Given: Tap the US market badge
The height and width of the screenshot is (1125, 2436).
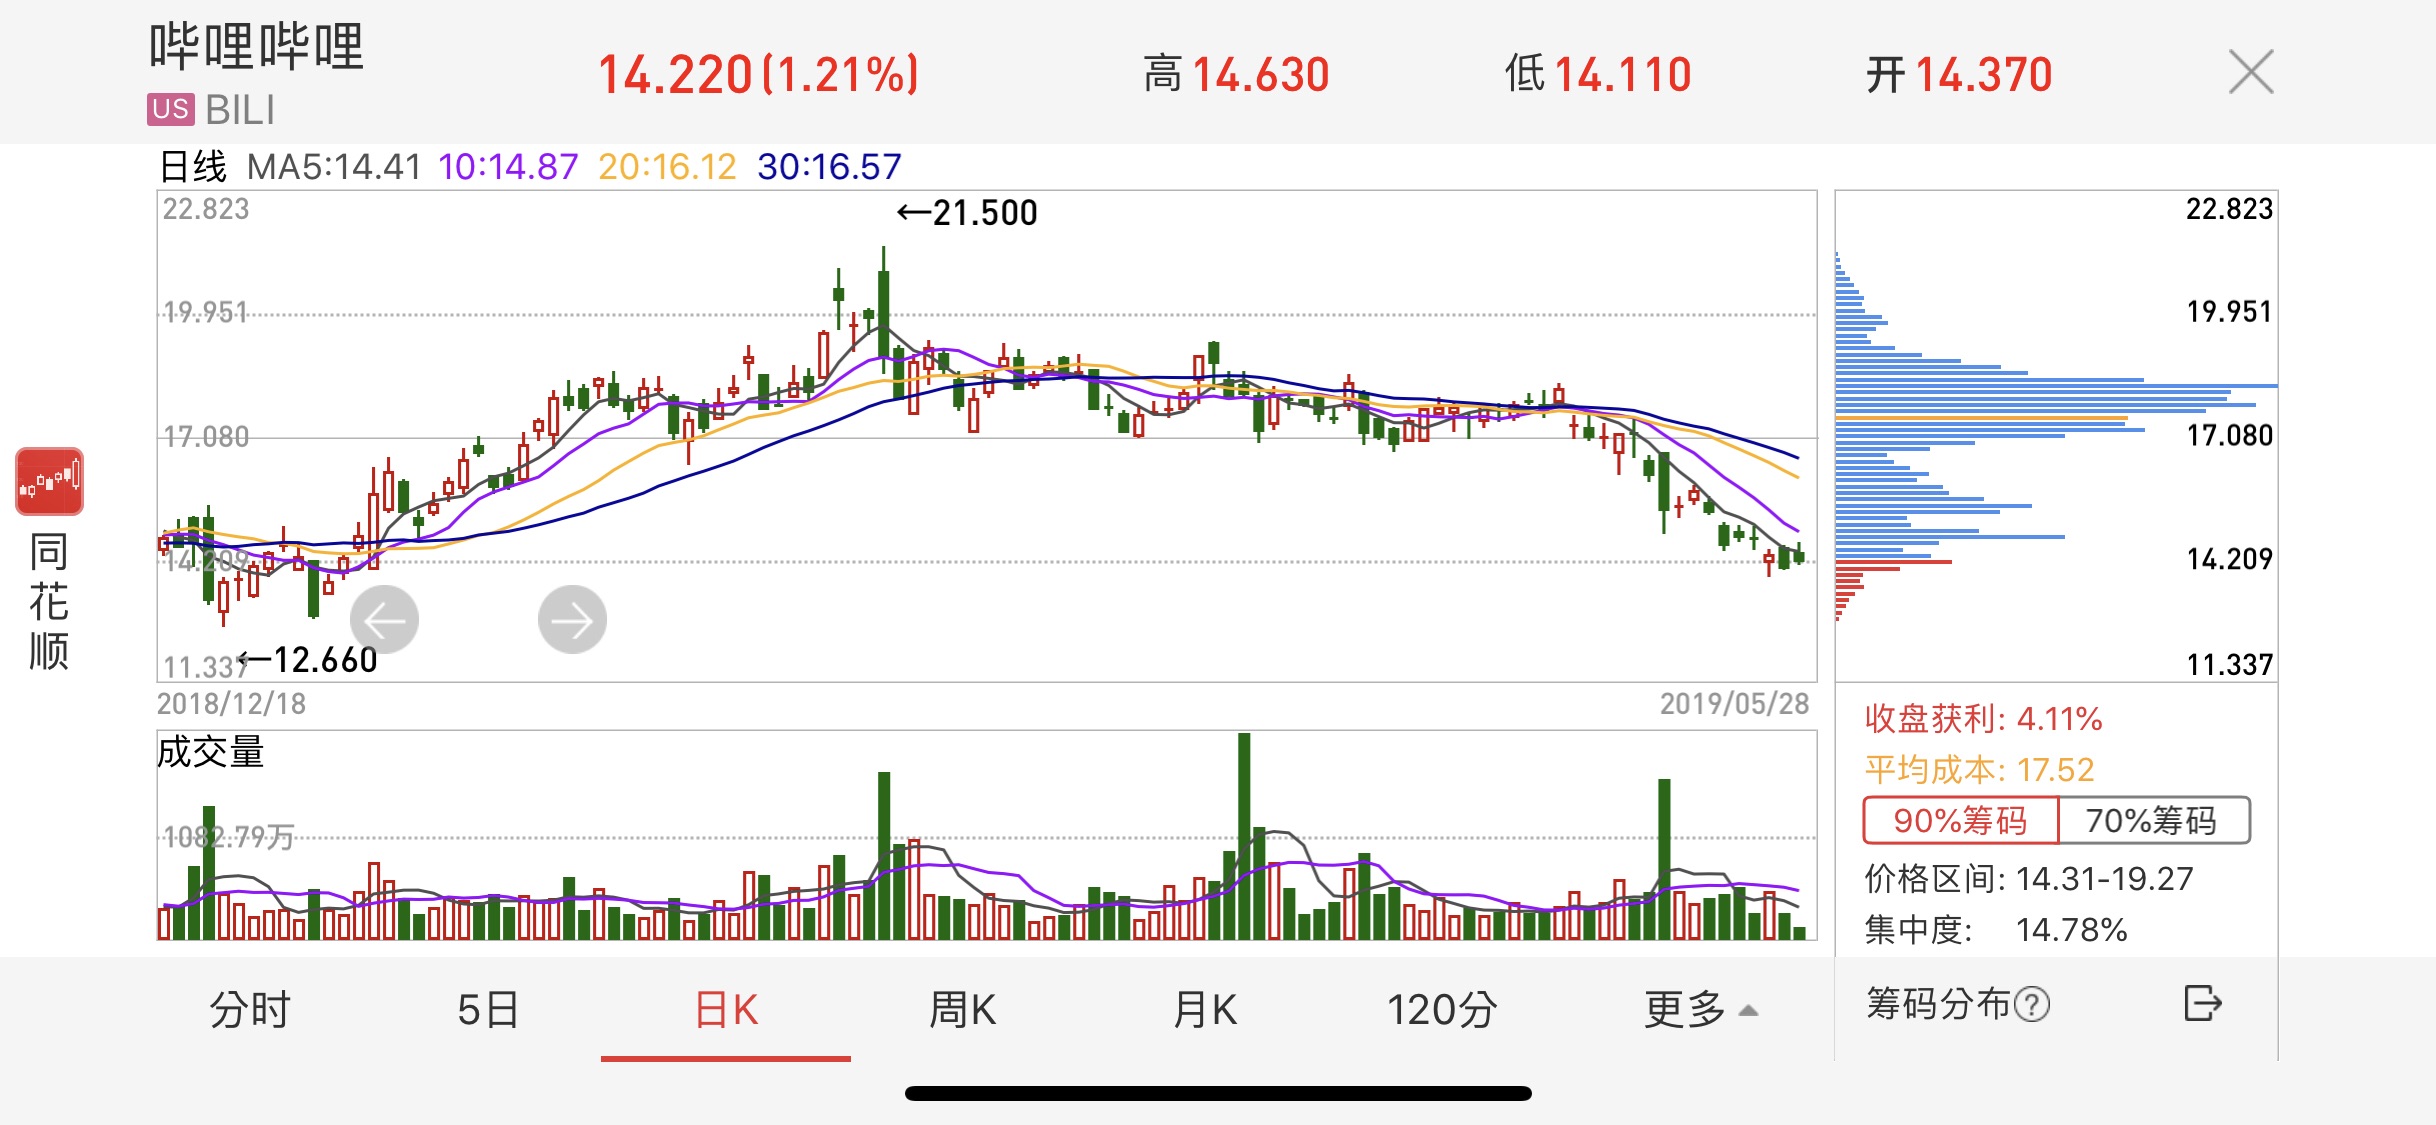Looking at the screenshot, I should point(170,109).
